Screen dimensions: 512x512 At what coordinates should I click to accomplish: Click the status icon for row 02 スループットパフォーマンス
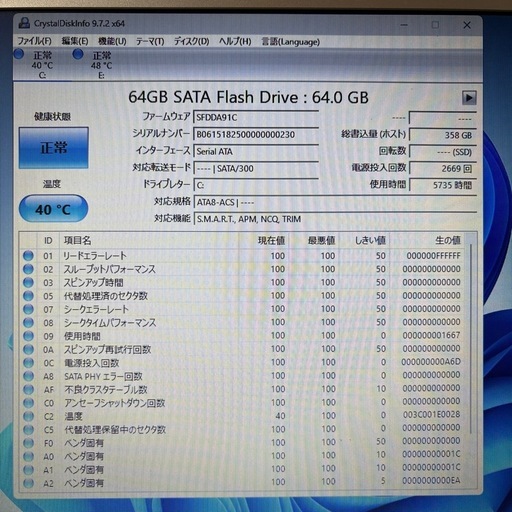click(28, 269)
